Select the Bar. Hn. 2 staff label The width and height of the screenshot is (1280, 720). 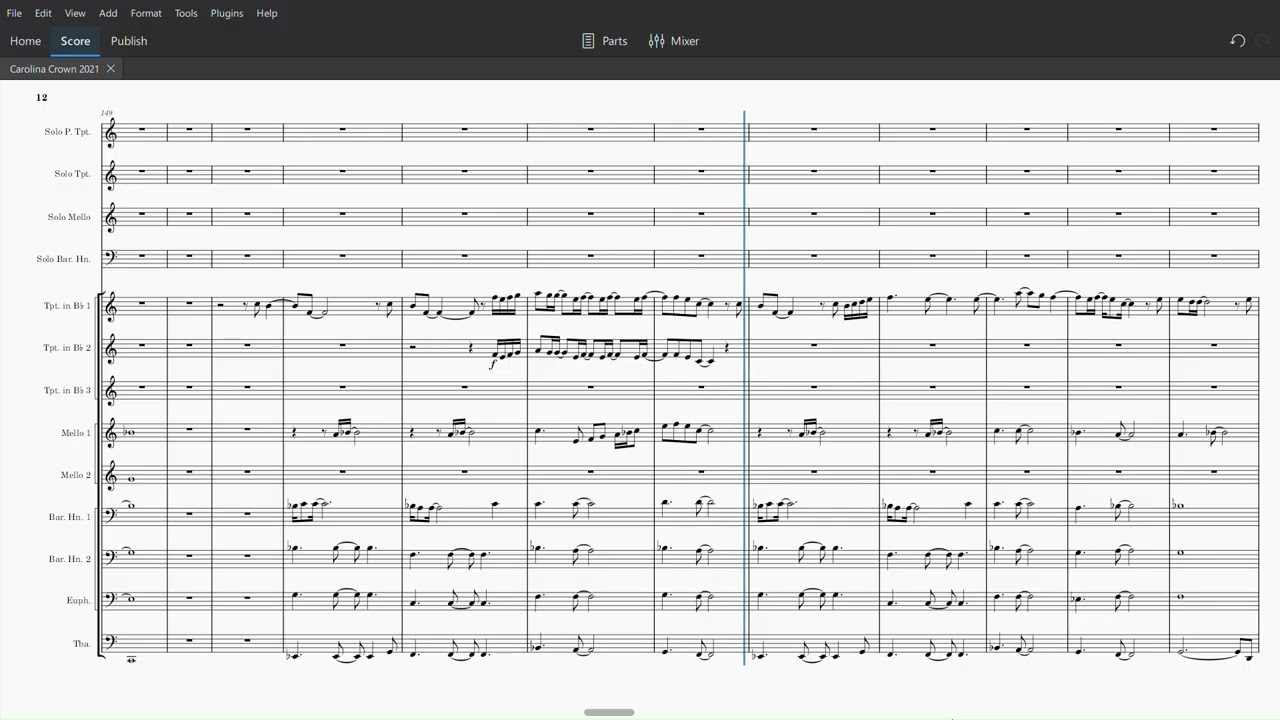click(70, 559)
